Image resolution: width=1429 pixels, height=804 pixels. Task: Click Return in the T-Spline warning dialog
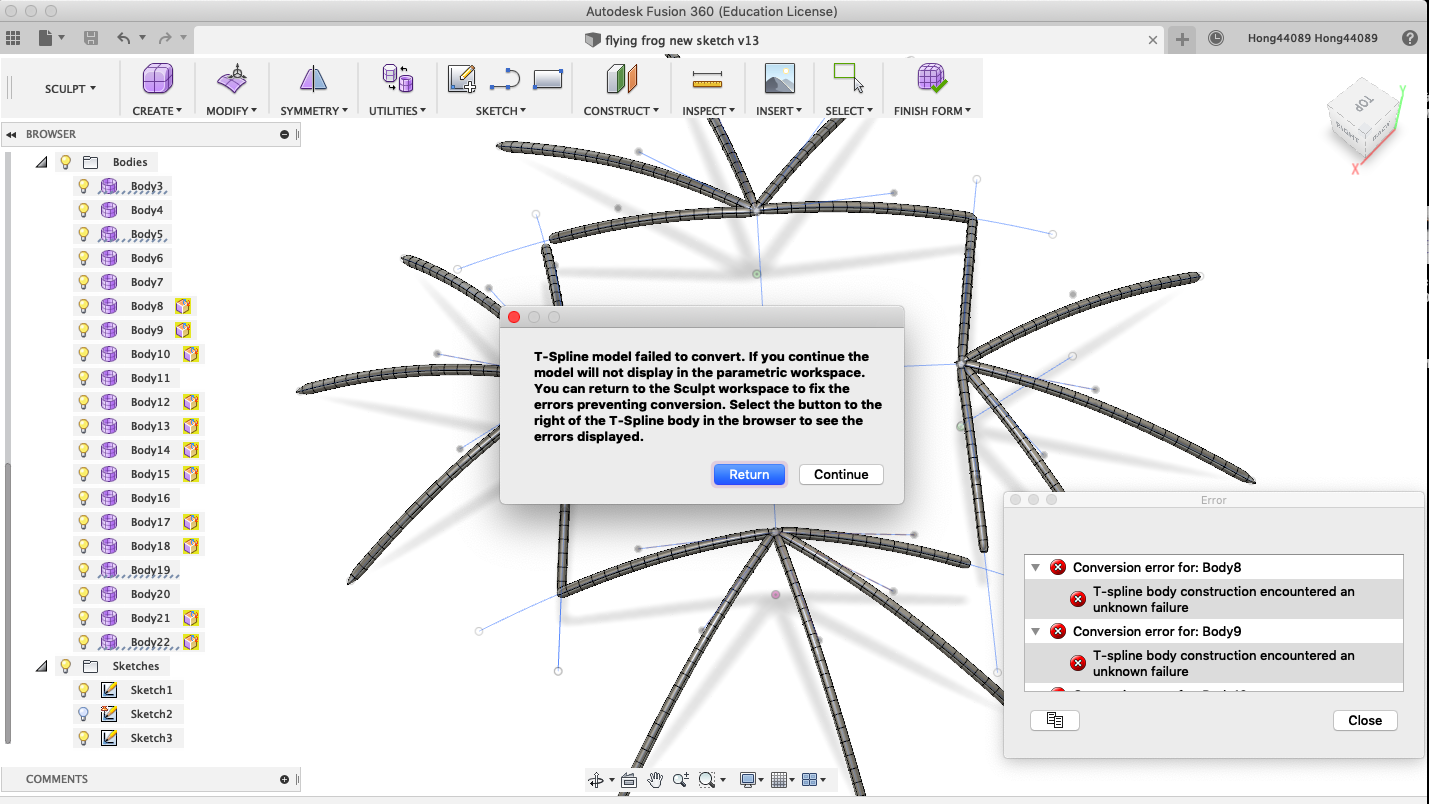tap(749, 474)
